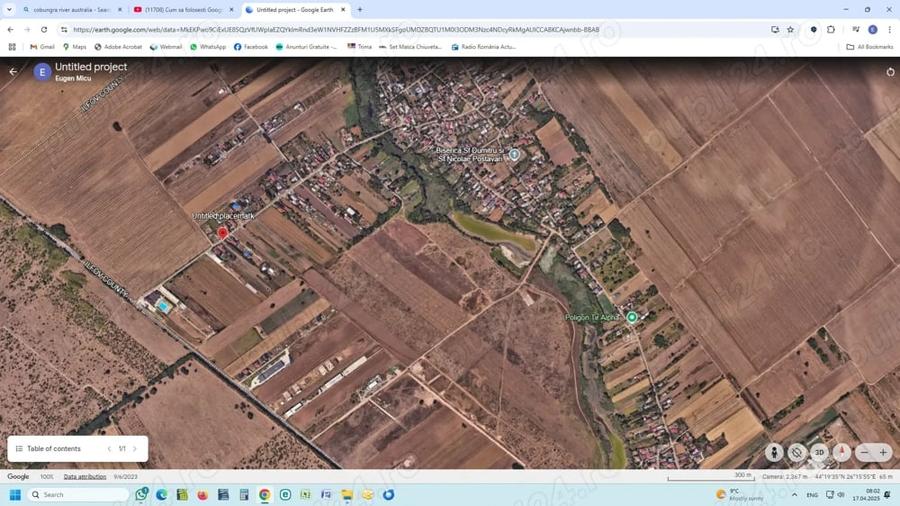The width and height of the screenshot is (900, 506).
Task: Zoom in with the plus button
Action: [x=883, y=453]
